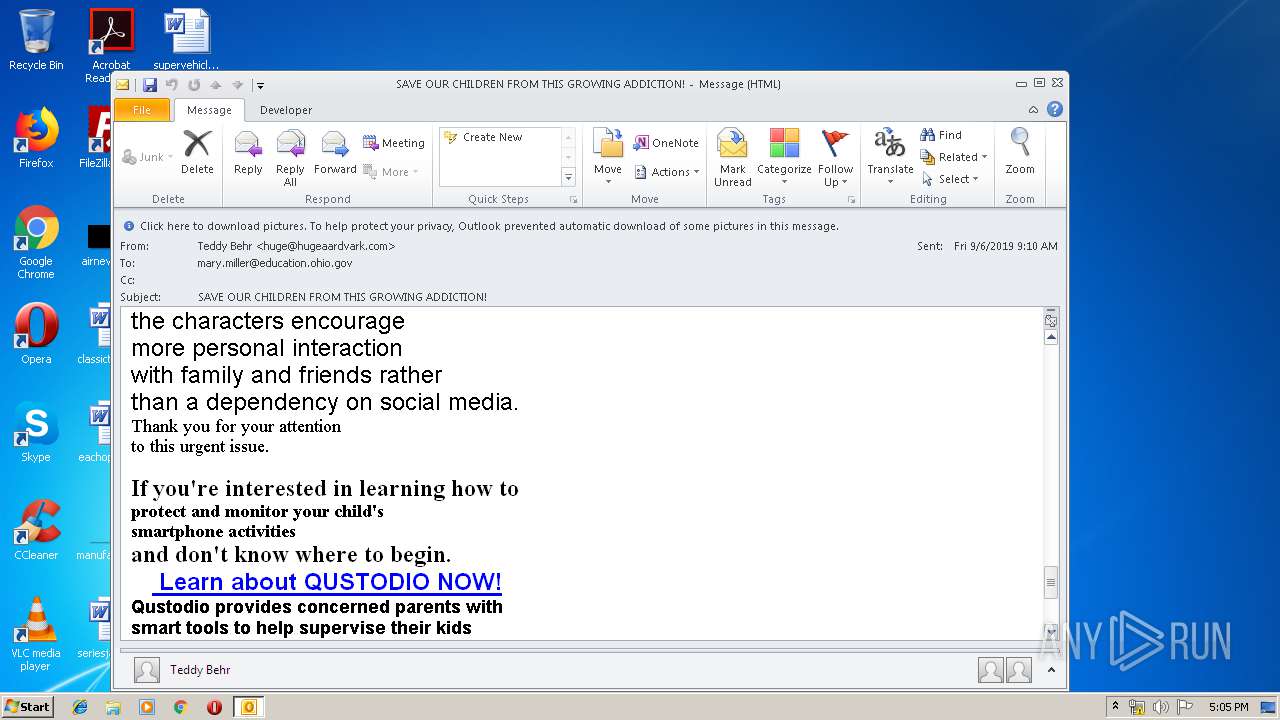Click the taskbar clock showing 5:05 PM

coord(1228,707)
